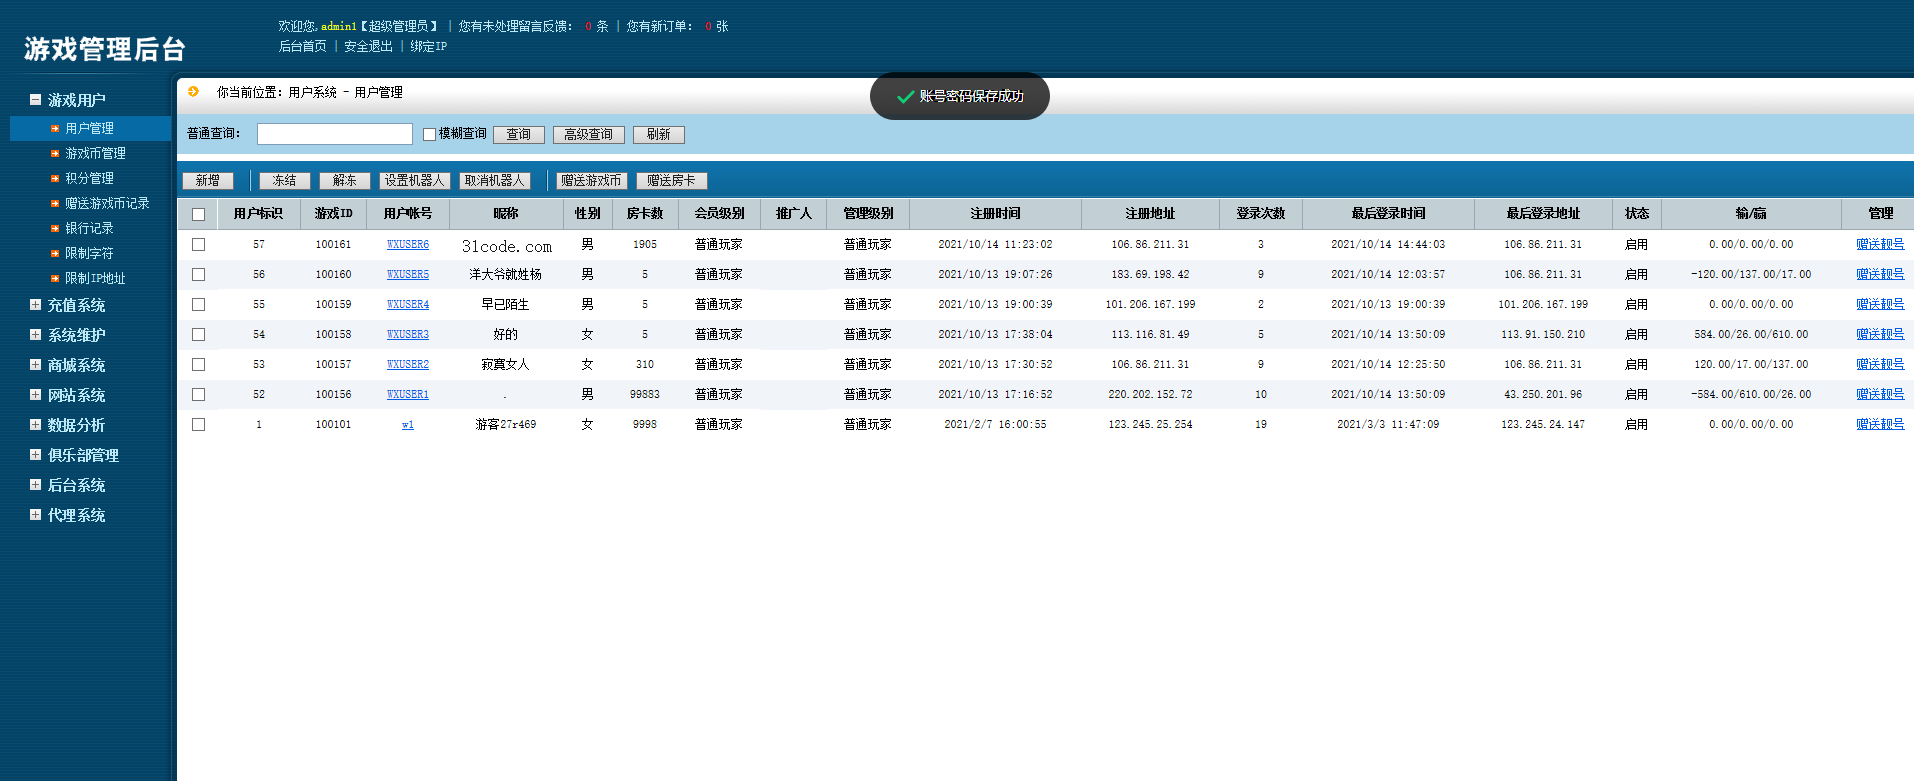Click the orange arrow icon beside 限制IP地址

click(x=55, y=278)
